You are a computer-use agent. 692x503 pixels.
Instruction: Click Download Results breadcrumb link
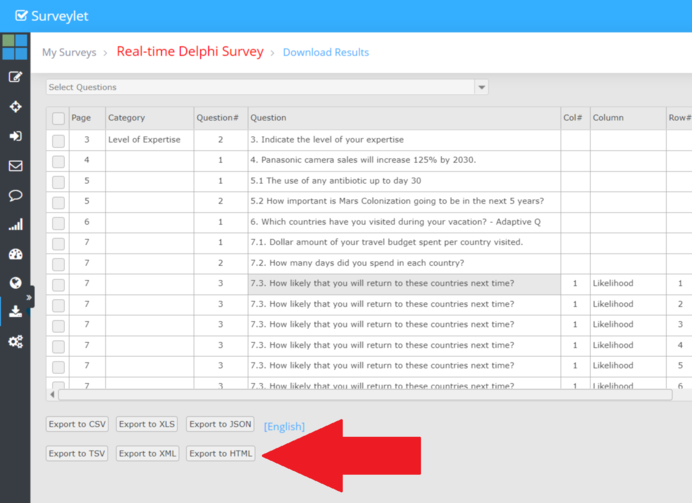326,52
